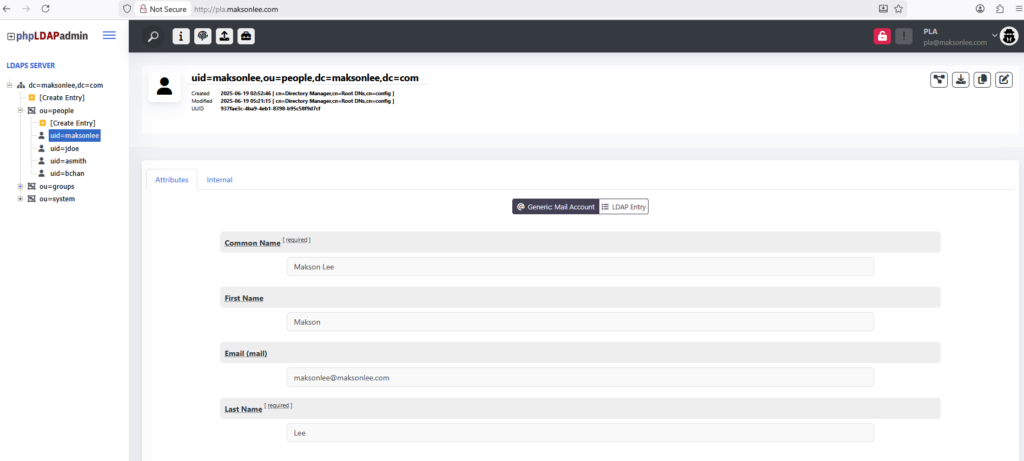Open uid=jdoe entry in tree
1024x461 pixels.
click(x=64, y=148)
